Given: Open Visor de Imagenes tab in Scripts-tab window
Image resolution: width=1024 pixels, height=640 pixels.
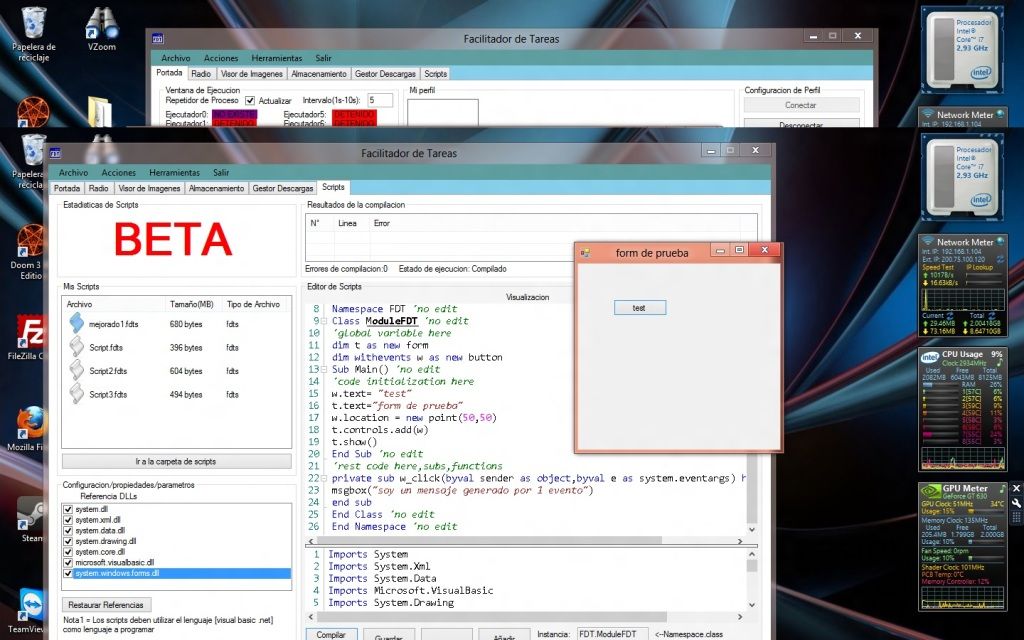Looking at the screenshot, I should (150, 188).
